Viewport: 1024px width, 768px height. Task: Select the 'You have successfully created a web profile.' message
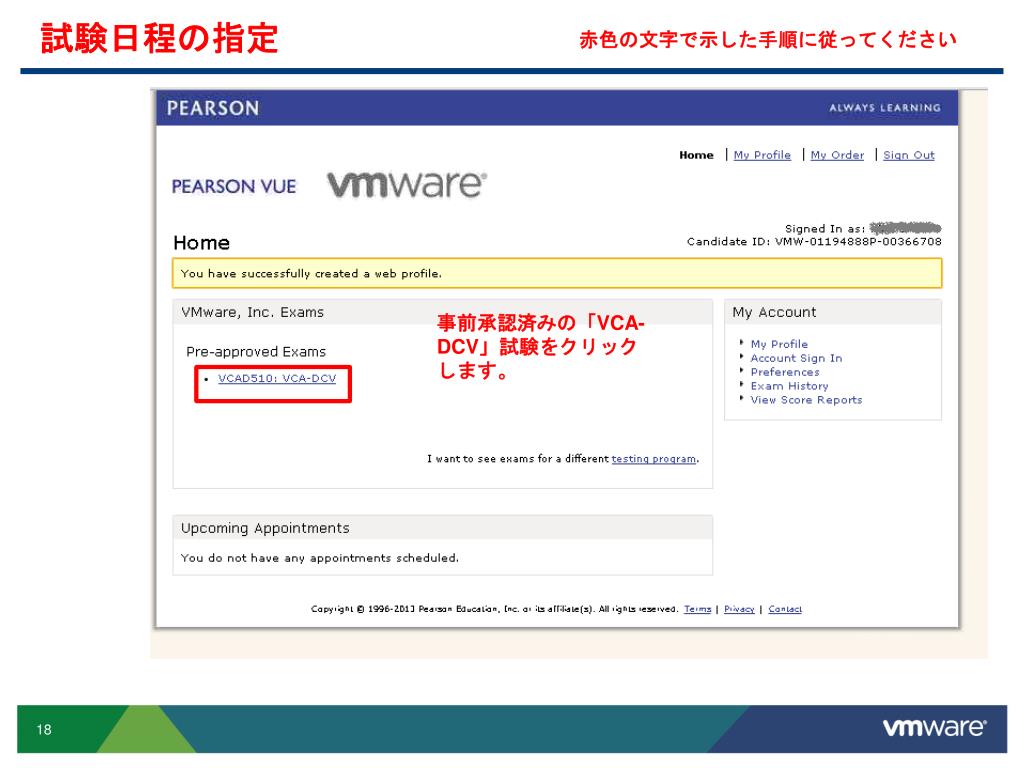(556, 274)
